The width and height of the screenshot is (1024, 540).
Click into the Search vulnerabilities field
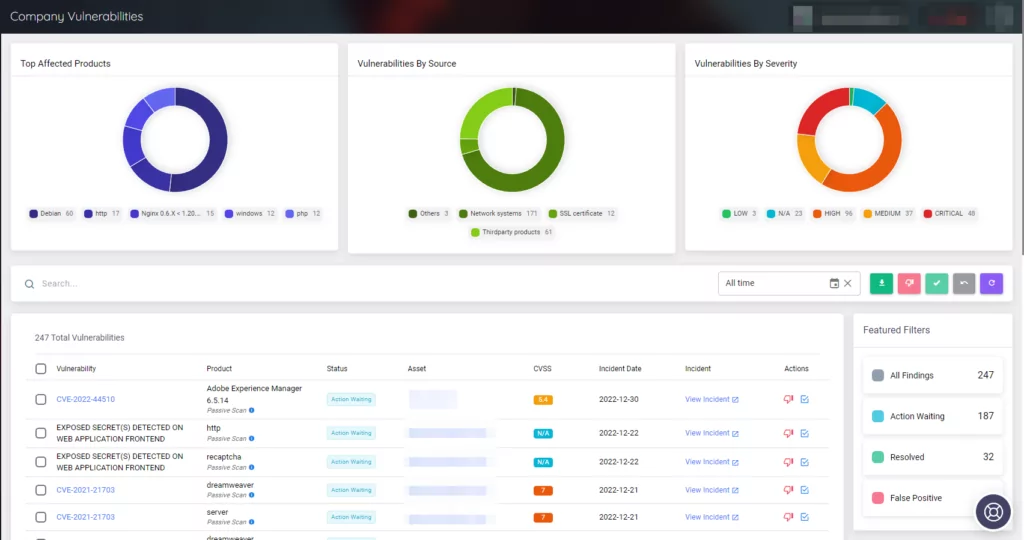[x=366, y=284]
